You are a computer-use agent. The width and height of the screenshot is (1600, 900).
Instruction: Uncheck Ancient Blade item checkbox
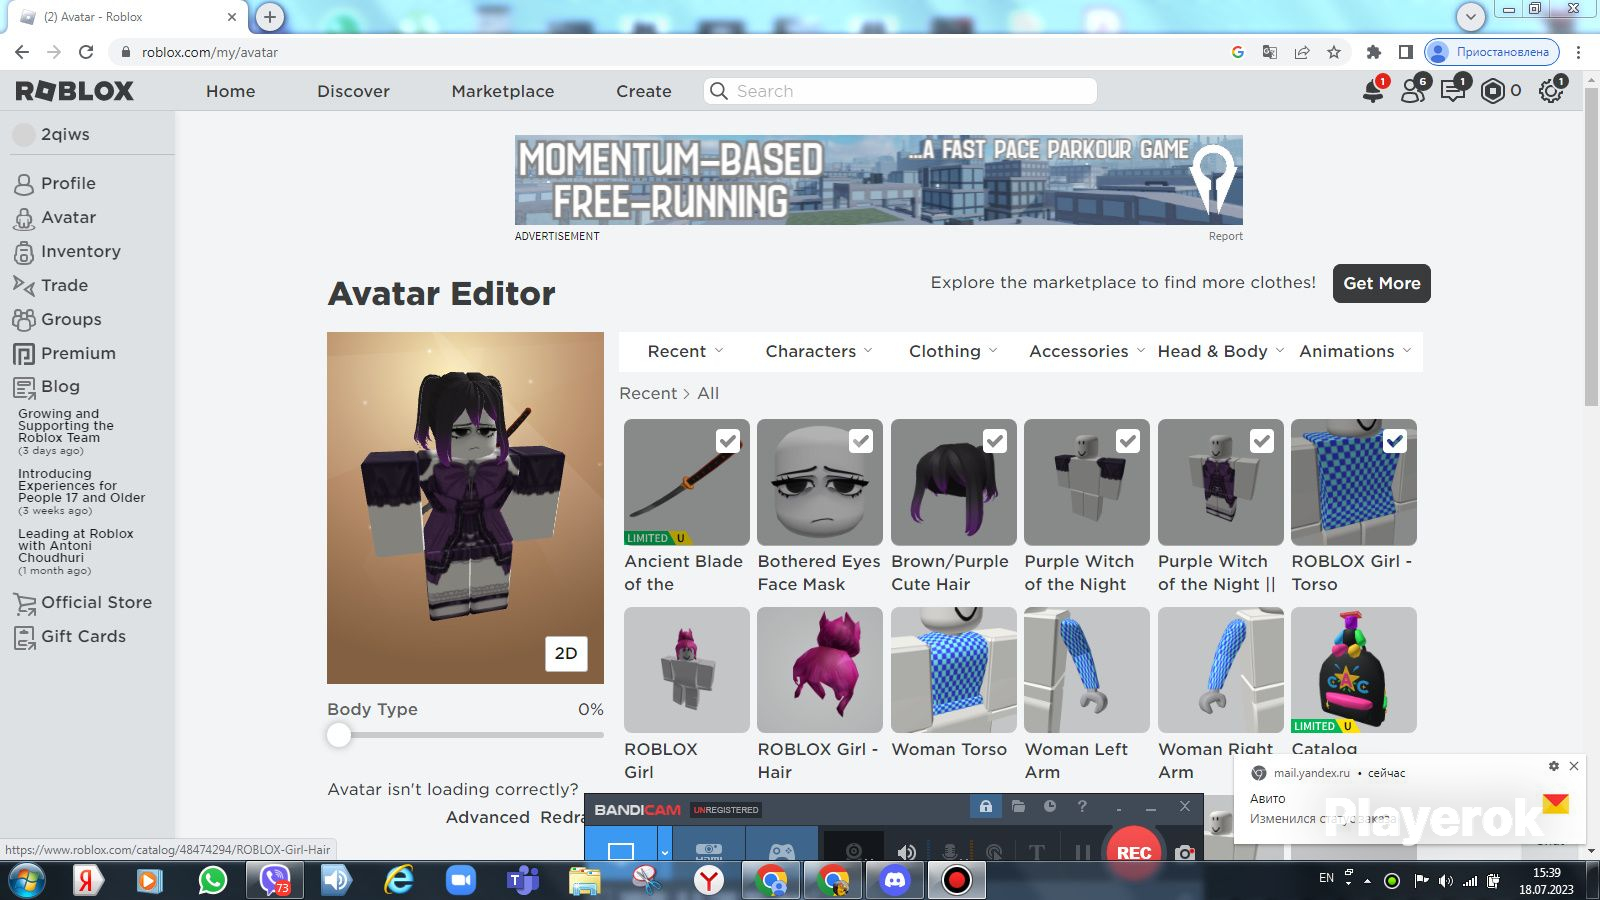(x=728, y=441)
